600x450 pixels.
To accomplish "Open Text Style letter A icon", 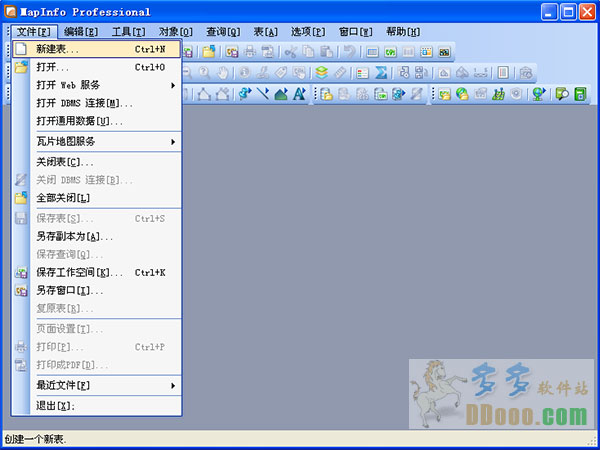I will point(299,94).
